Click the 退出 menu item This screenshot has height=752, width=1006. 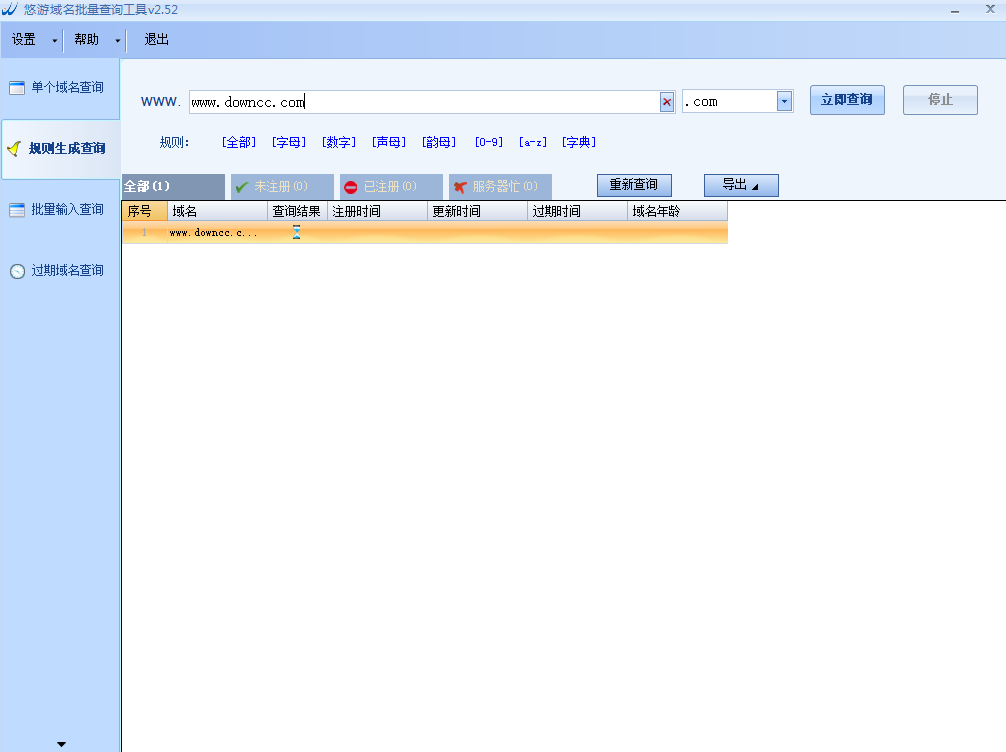(x=157, y=40)
